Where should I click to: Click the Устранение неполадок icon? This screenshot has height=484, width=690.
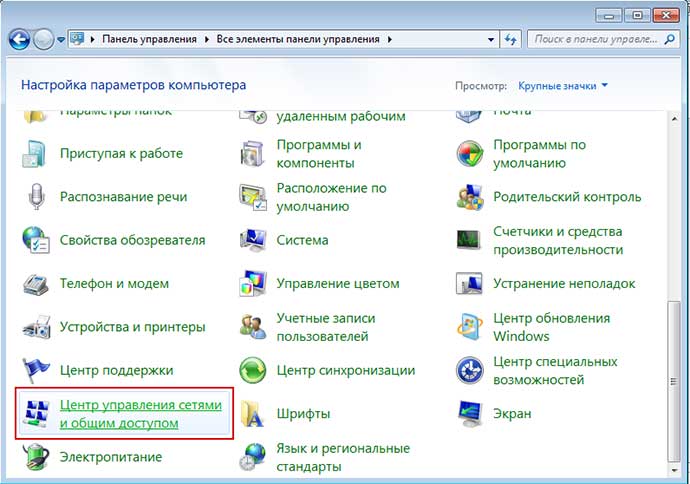coord(469,283)
